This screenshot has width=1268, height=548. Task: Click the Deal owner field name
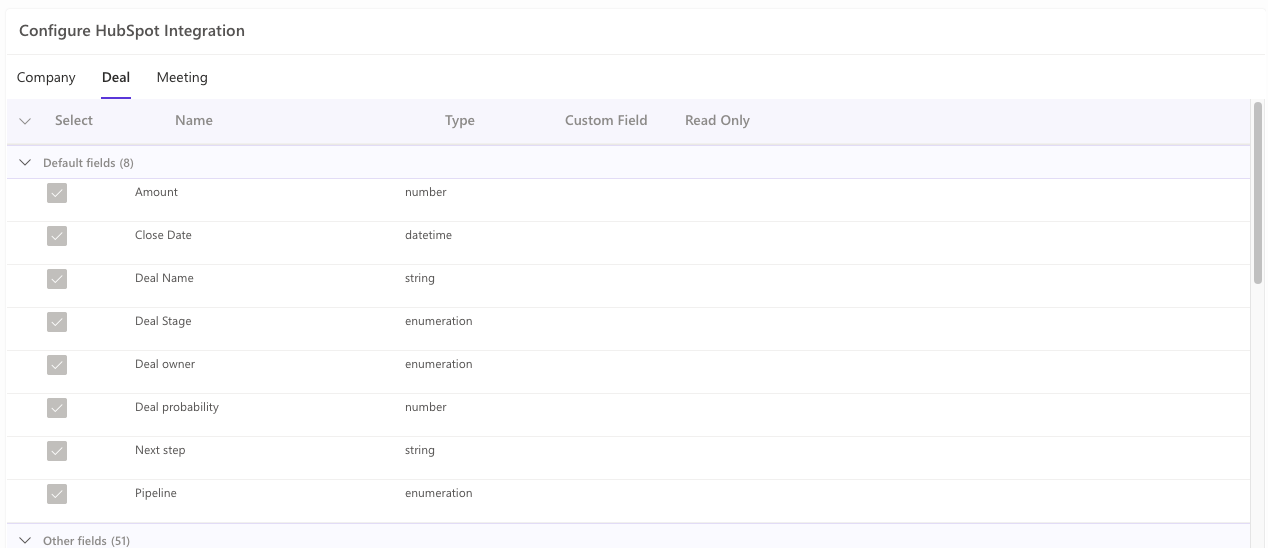pos(165,364)
